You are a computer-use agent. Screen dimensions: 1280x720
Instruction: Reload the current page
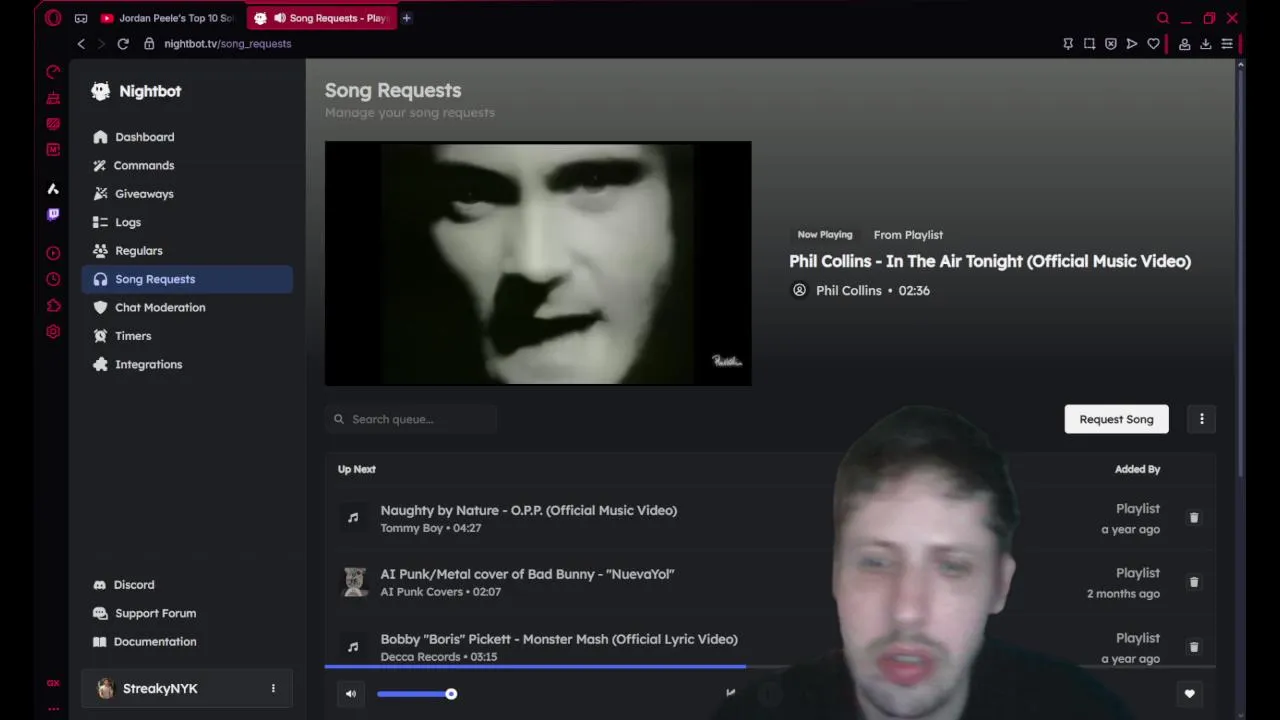point(123,44)
